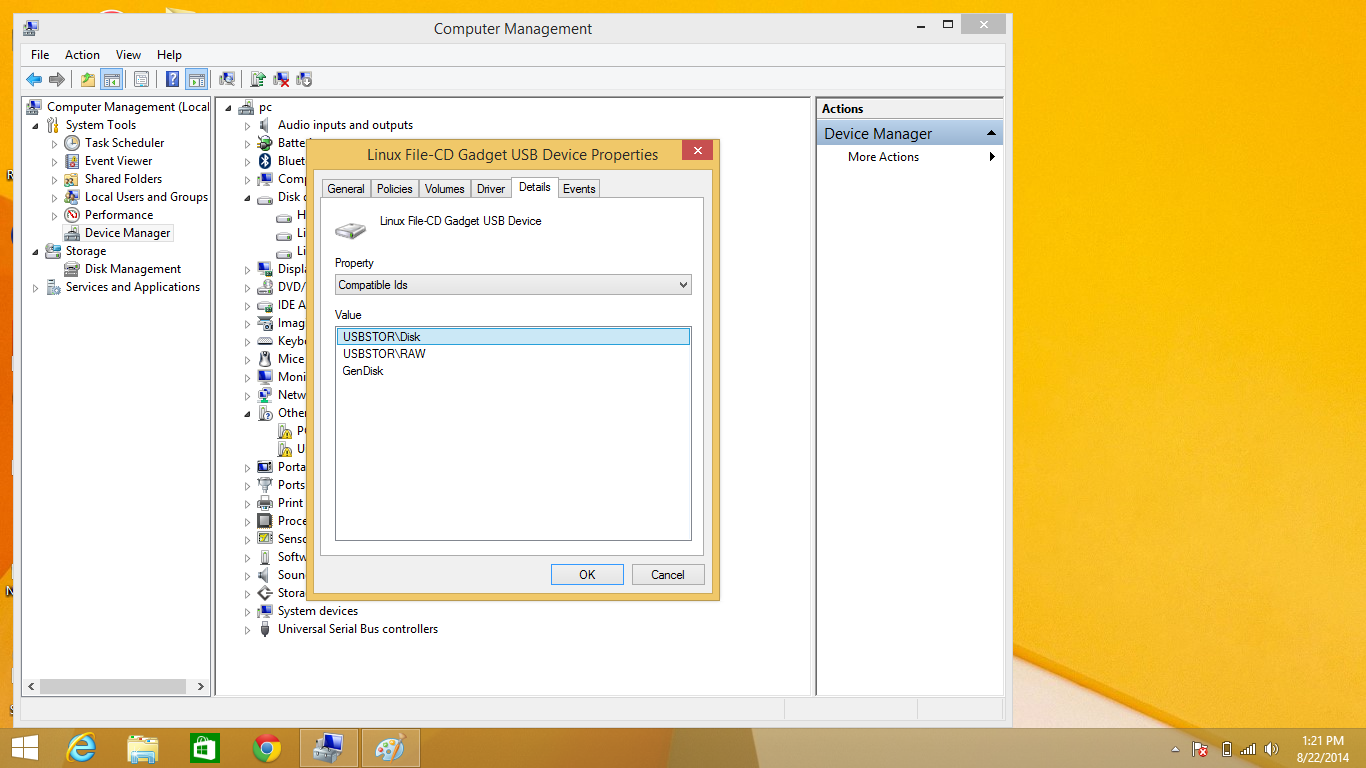Viewport: 1366px width, 768px height.
Task: Expand Universal Serial Bus controllers
Action: pos(248,630)
